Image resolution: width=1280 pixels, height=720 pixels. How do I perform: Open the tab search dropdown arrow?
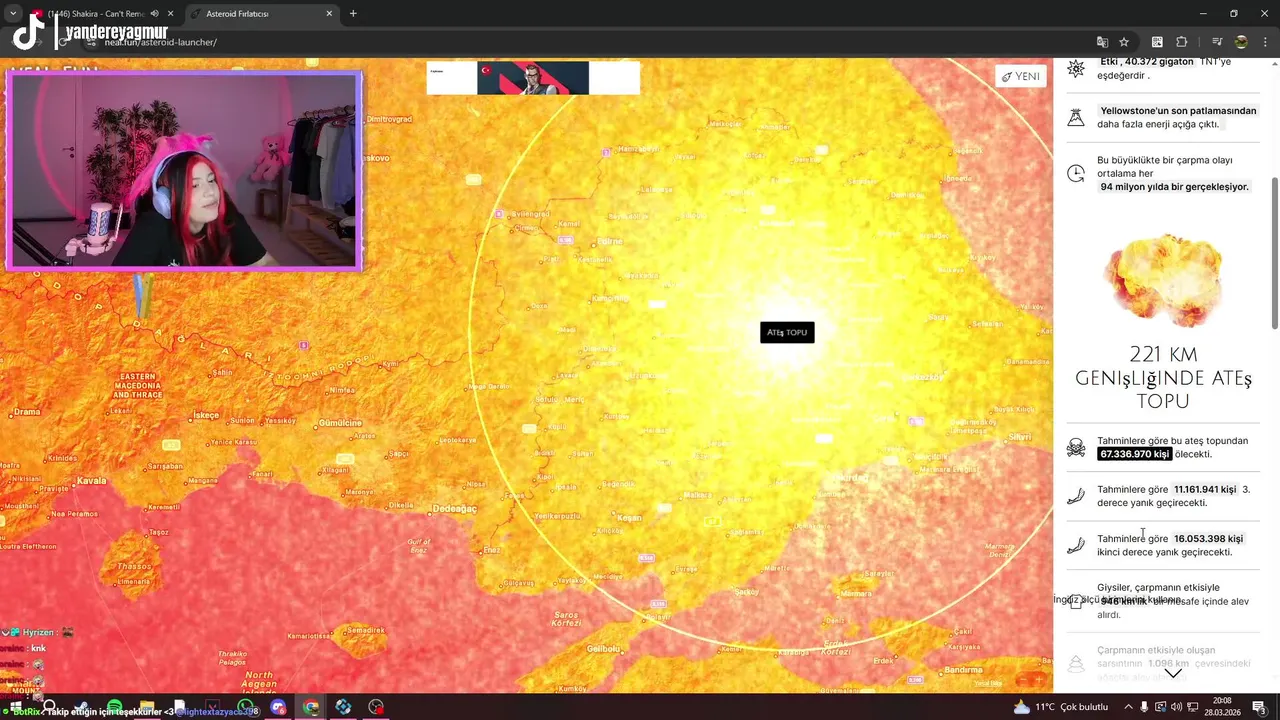[13, 14]
